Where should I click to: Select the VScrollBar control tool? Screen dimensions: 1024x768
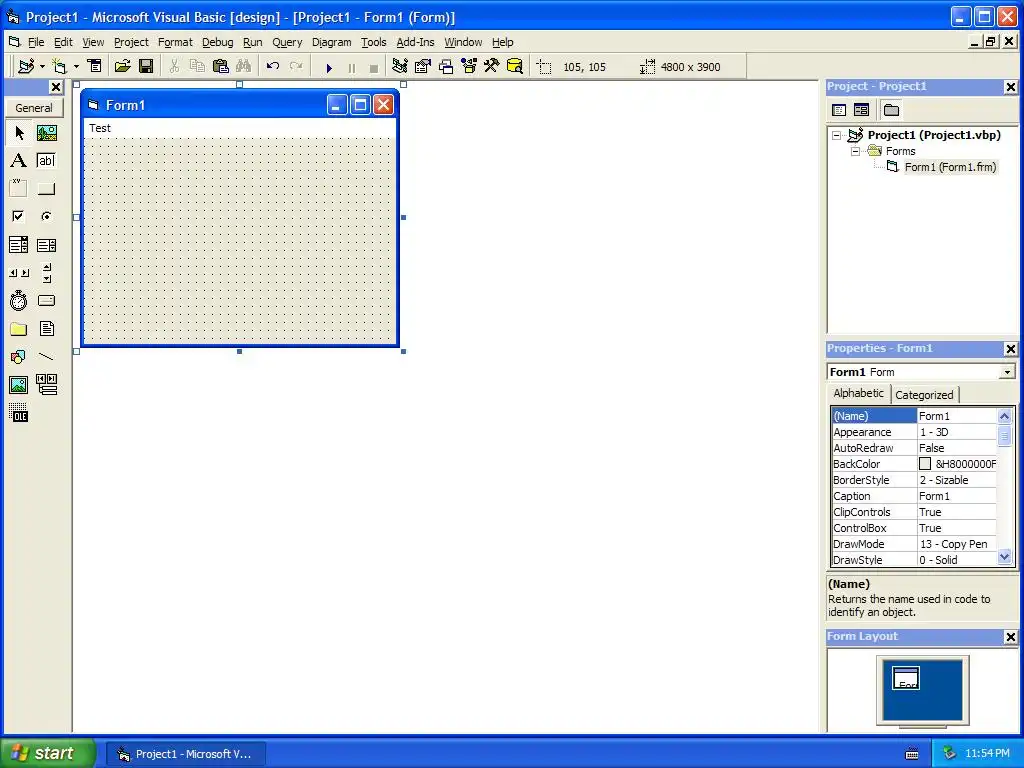click(46, 273)
